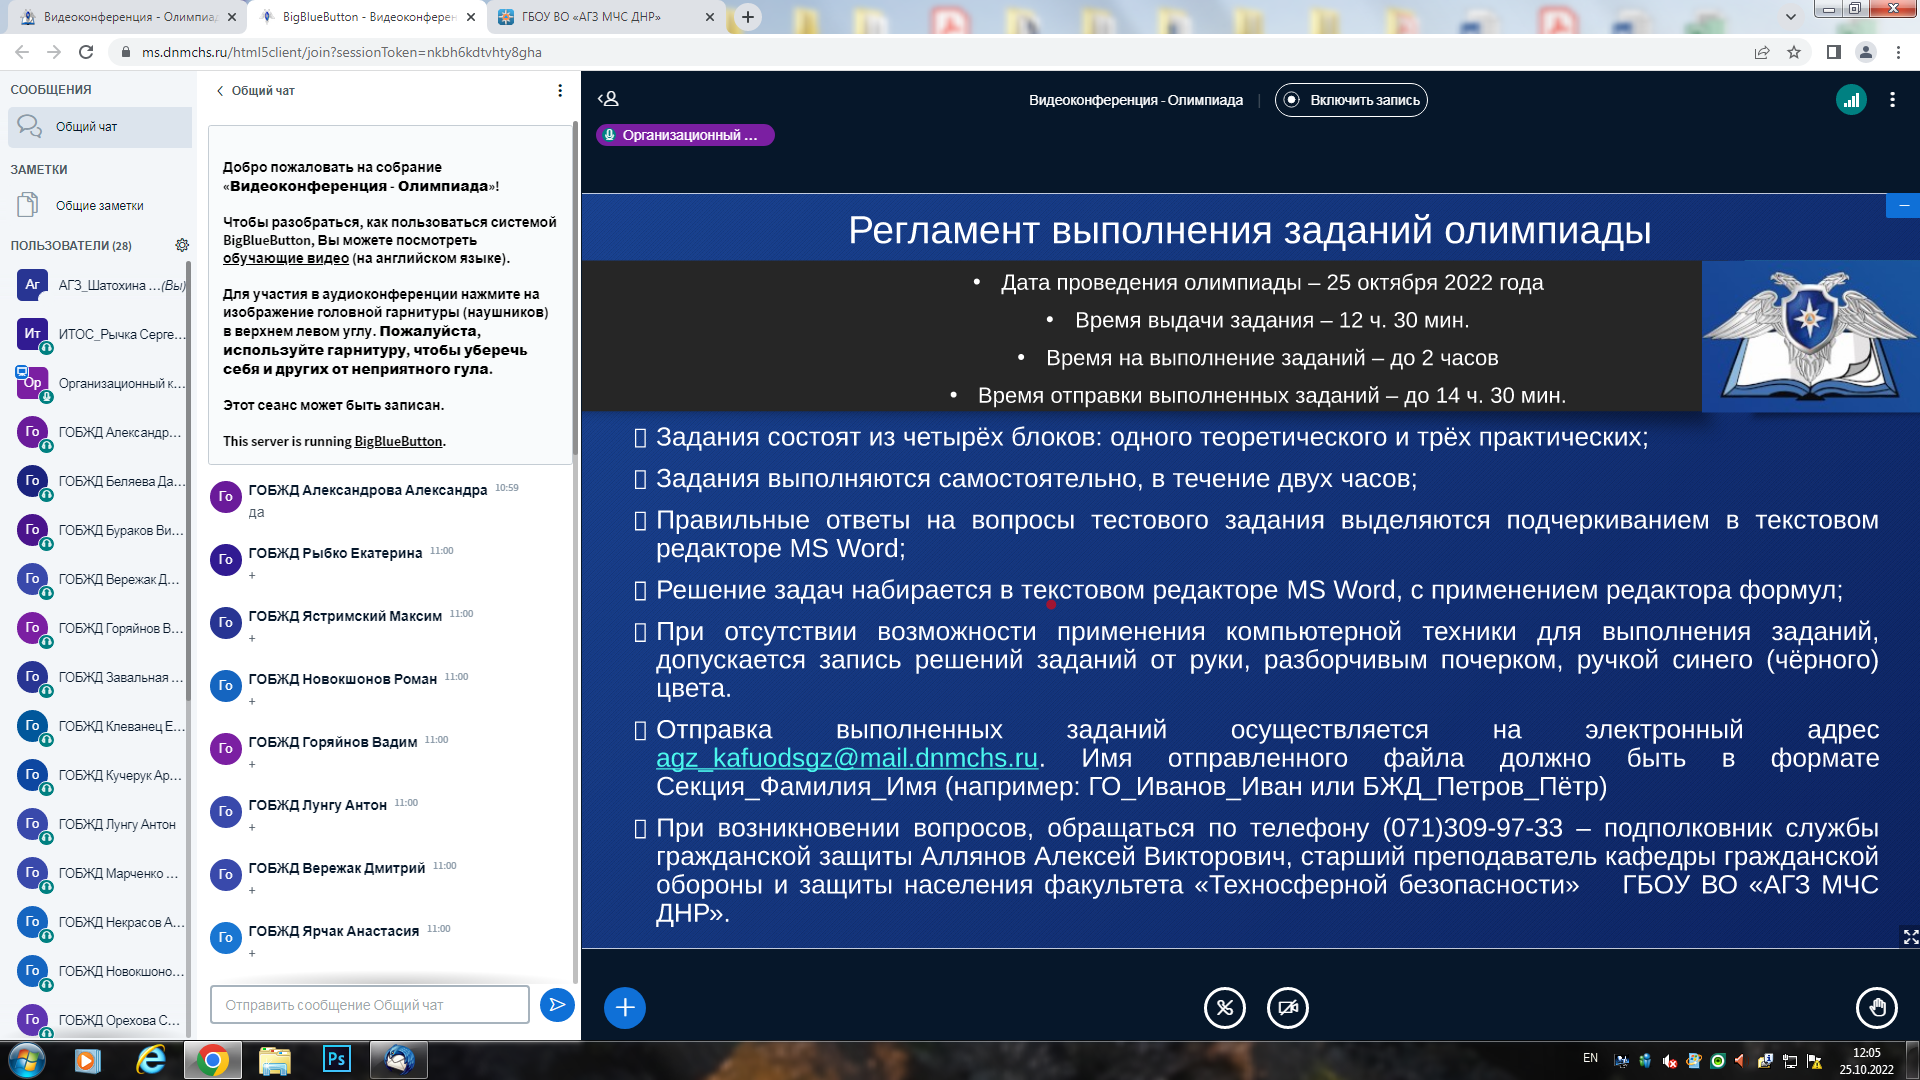
Task: Click the Включить запись record button
Action: 1351,100
